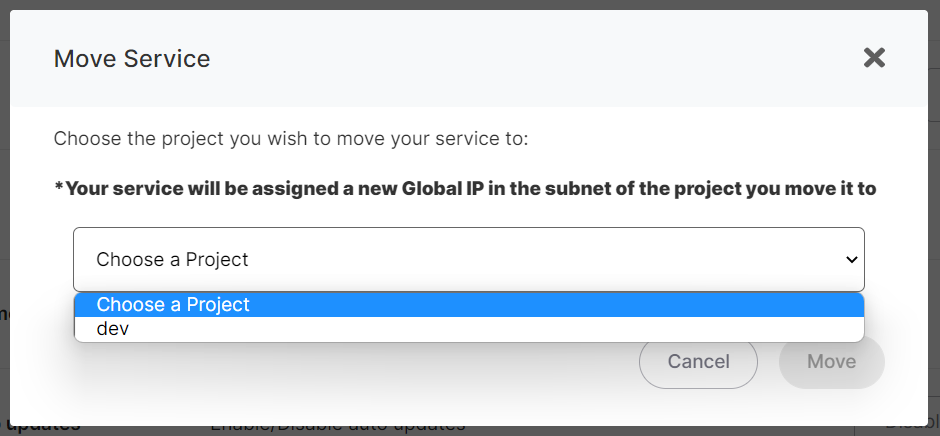Click the project dropdown chevron arrow

coord(852,259)
